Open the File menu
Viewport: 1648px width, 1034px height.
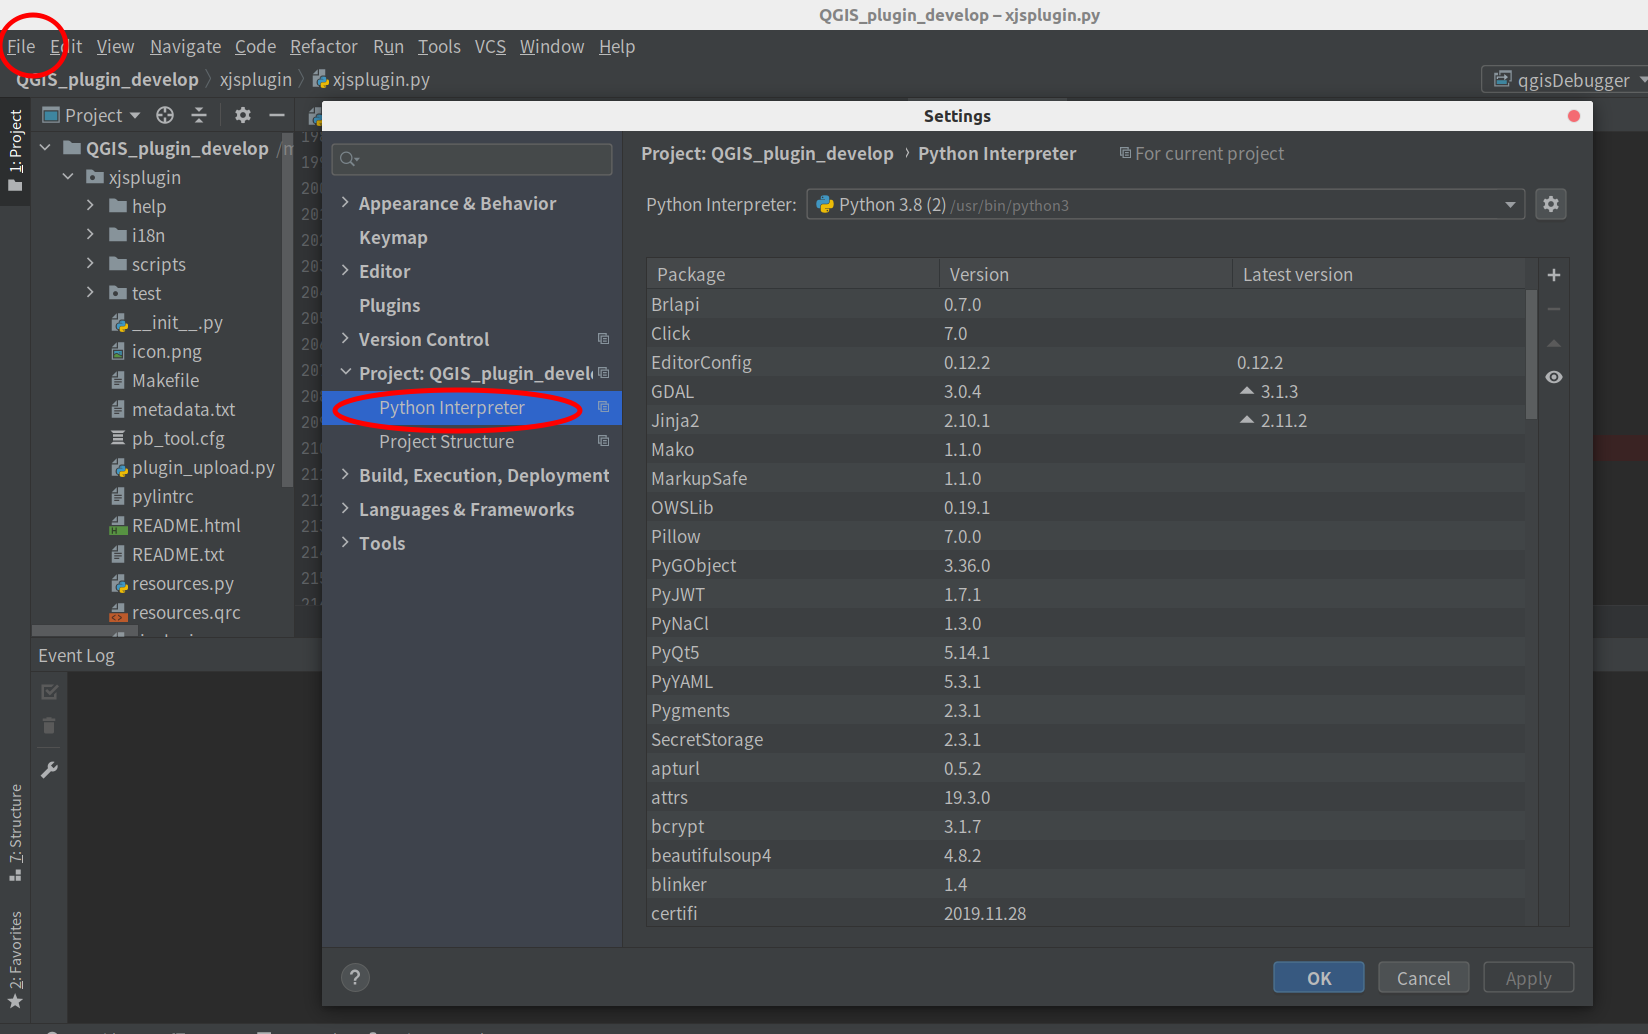(21, 46)
